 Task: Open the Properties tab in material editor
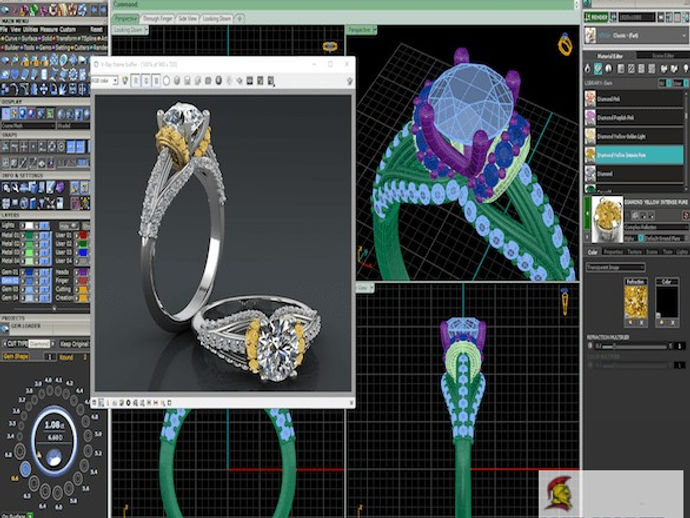[613, 252]
